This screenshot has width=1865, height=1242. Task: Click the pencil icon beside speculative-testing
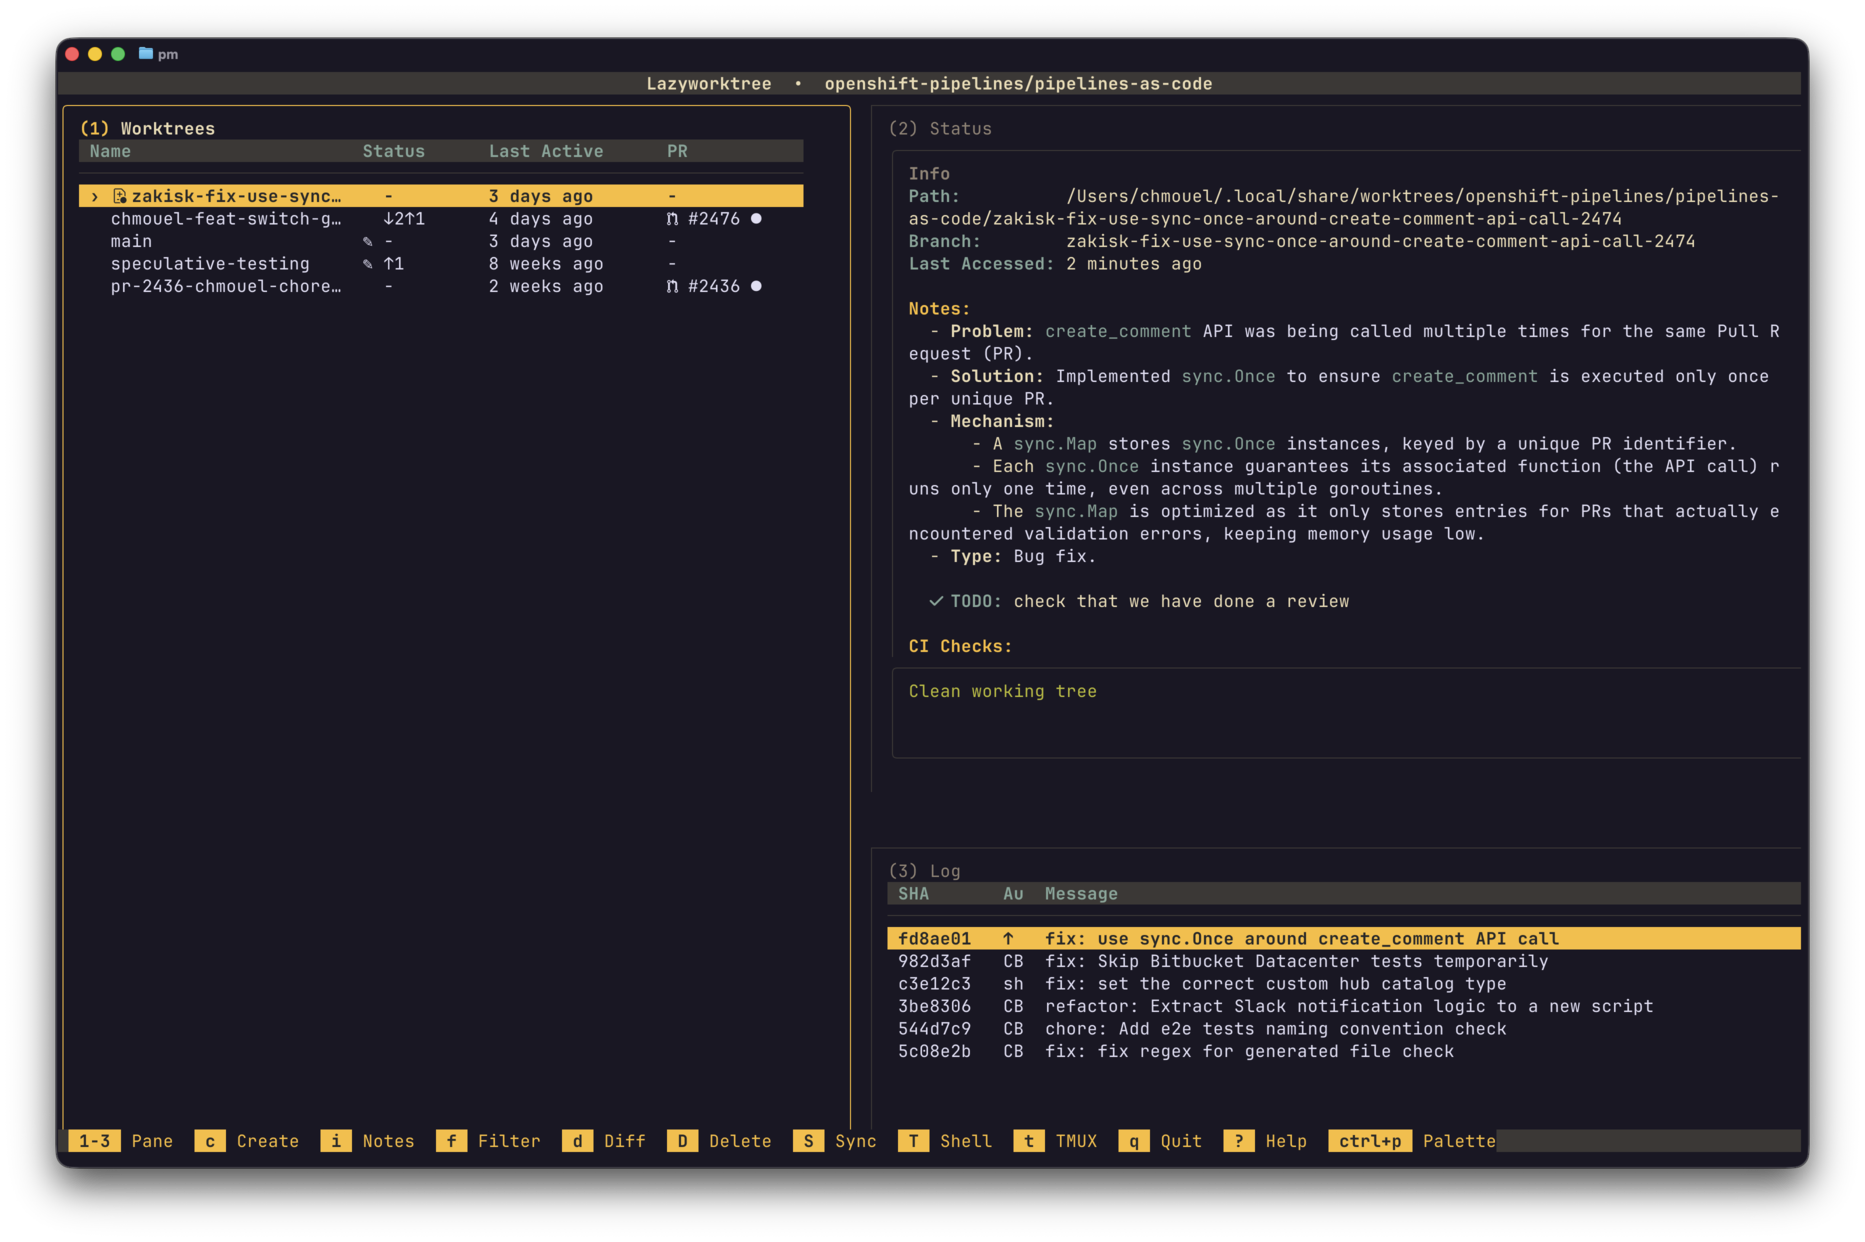pyautogui.click(x=368, y=263)
